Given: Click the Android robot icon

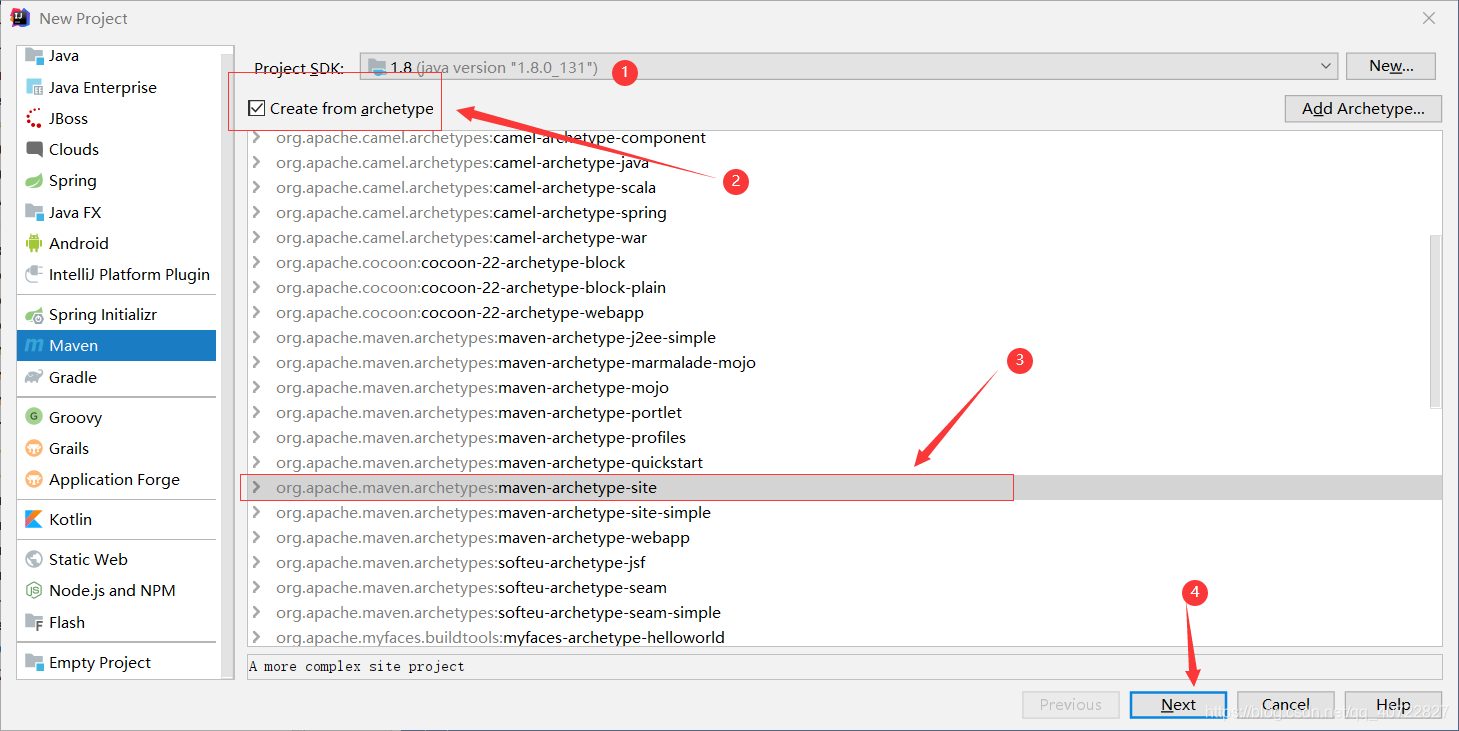Looking at the screenshot, I should point(34,243).
